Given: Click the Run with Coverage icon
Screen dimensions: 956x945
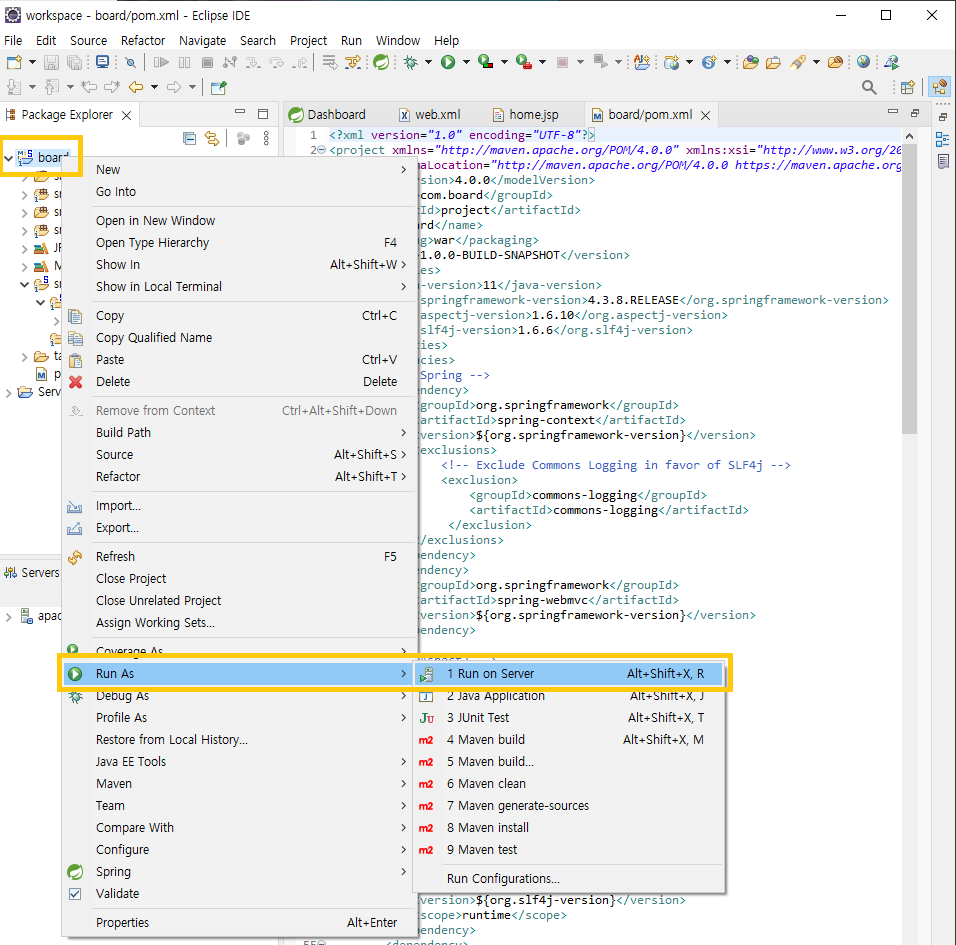Looking at the screenshot, I should tap(486, 62).
